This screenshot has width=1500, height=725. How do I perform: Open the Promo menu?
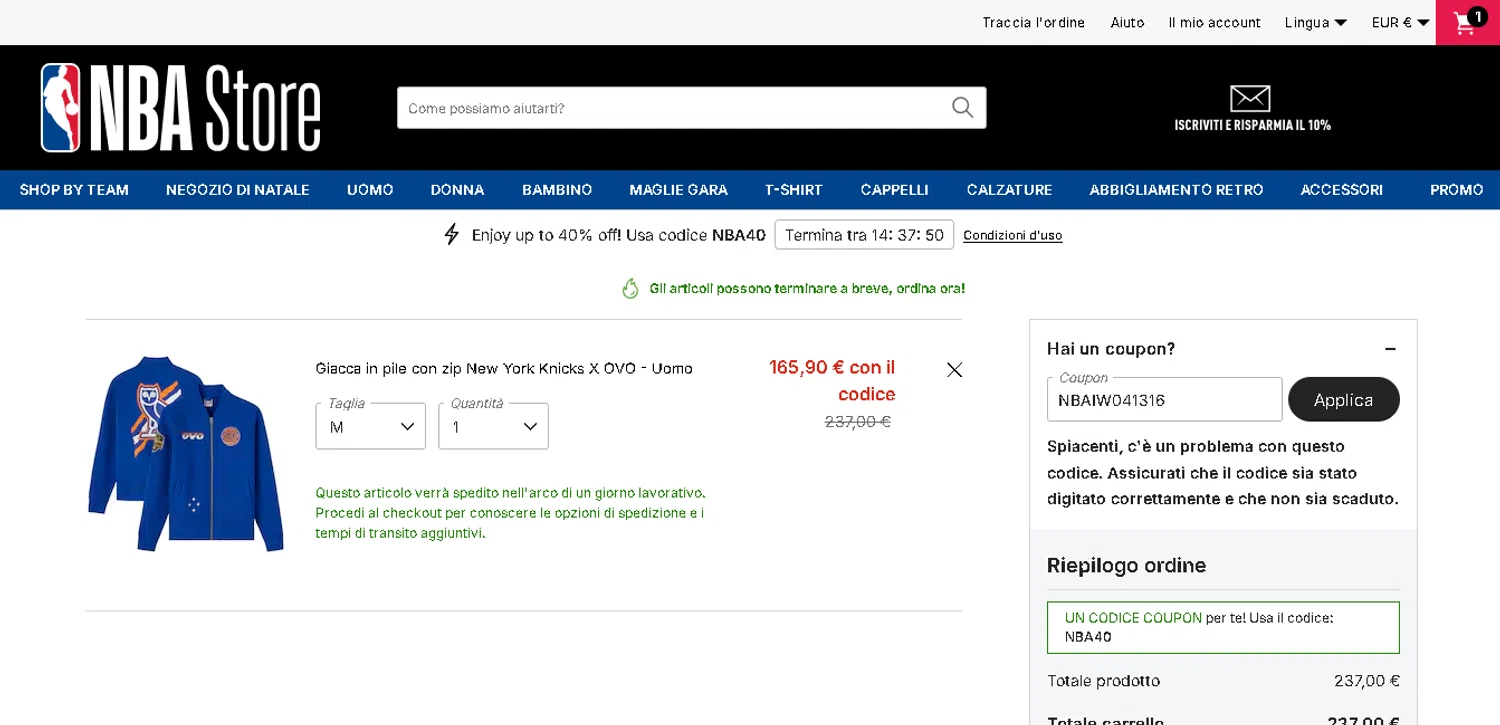click(1456, 190)
